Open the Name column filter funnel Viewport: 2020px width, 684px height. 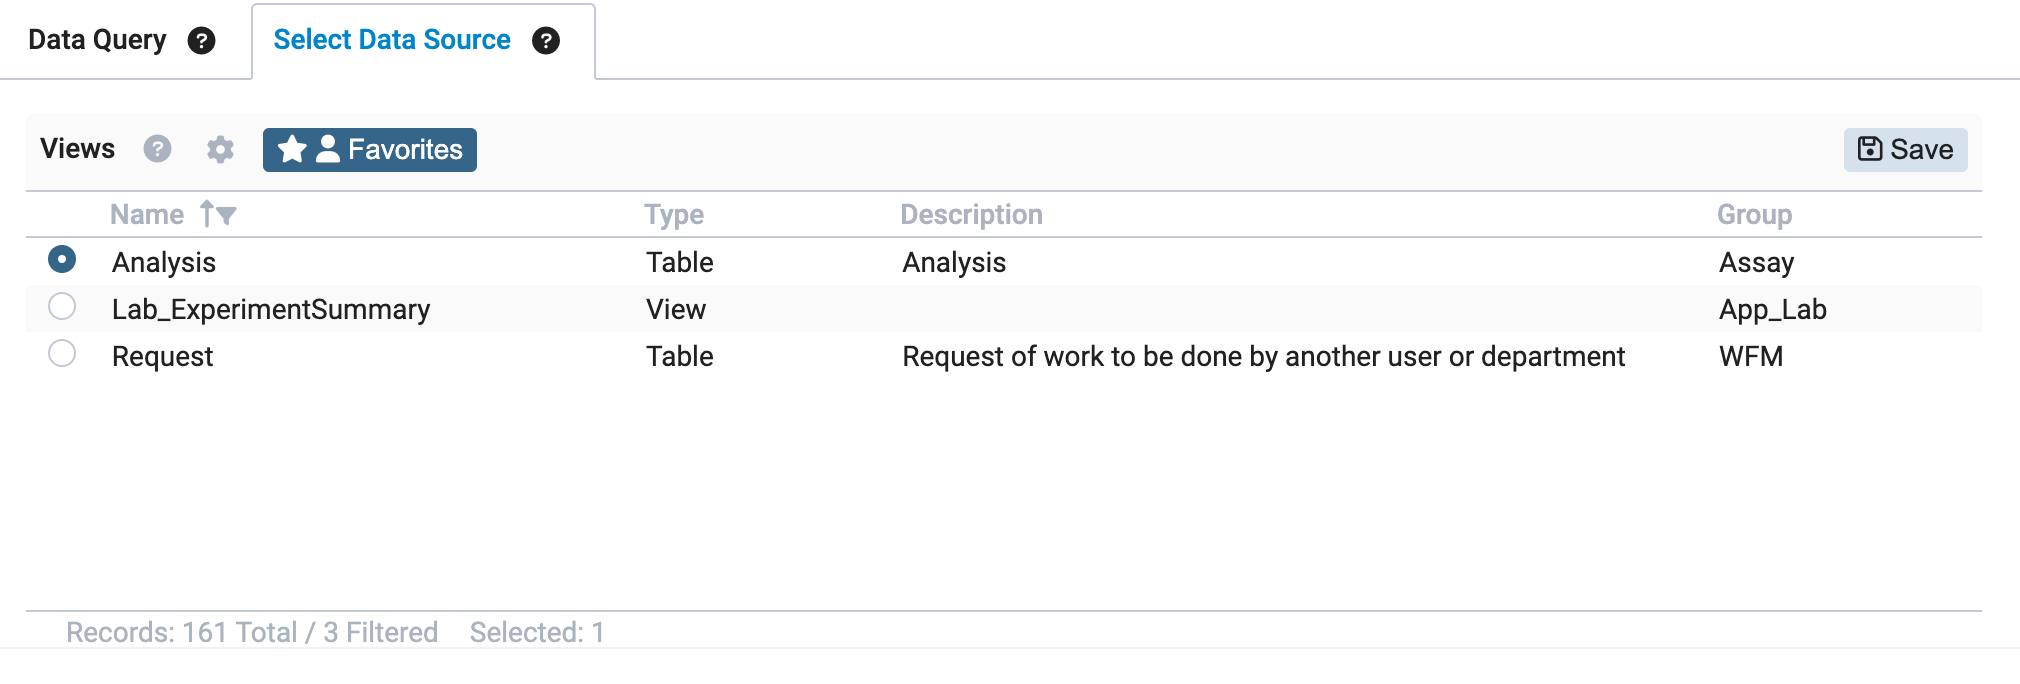click(227, 215)
